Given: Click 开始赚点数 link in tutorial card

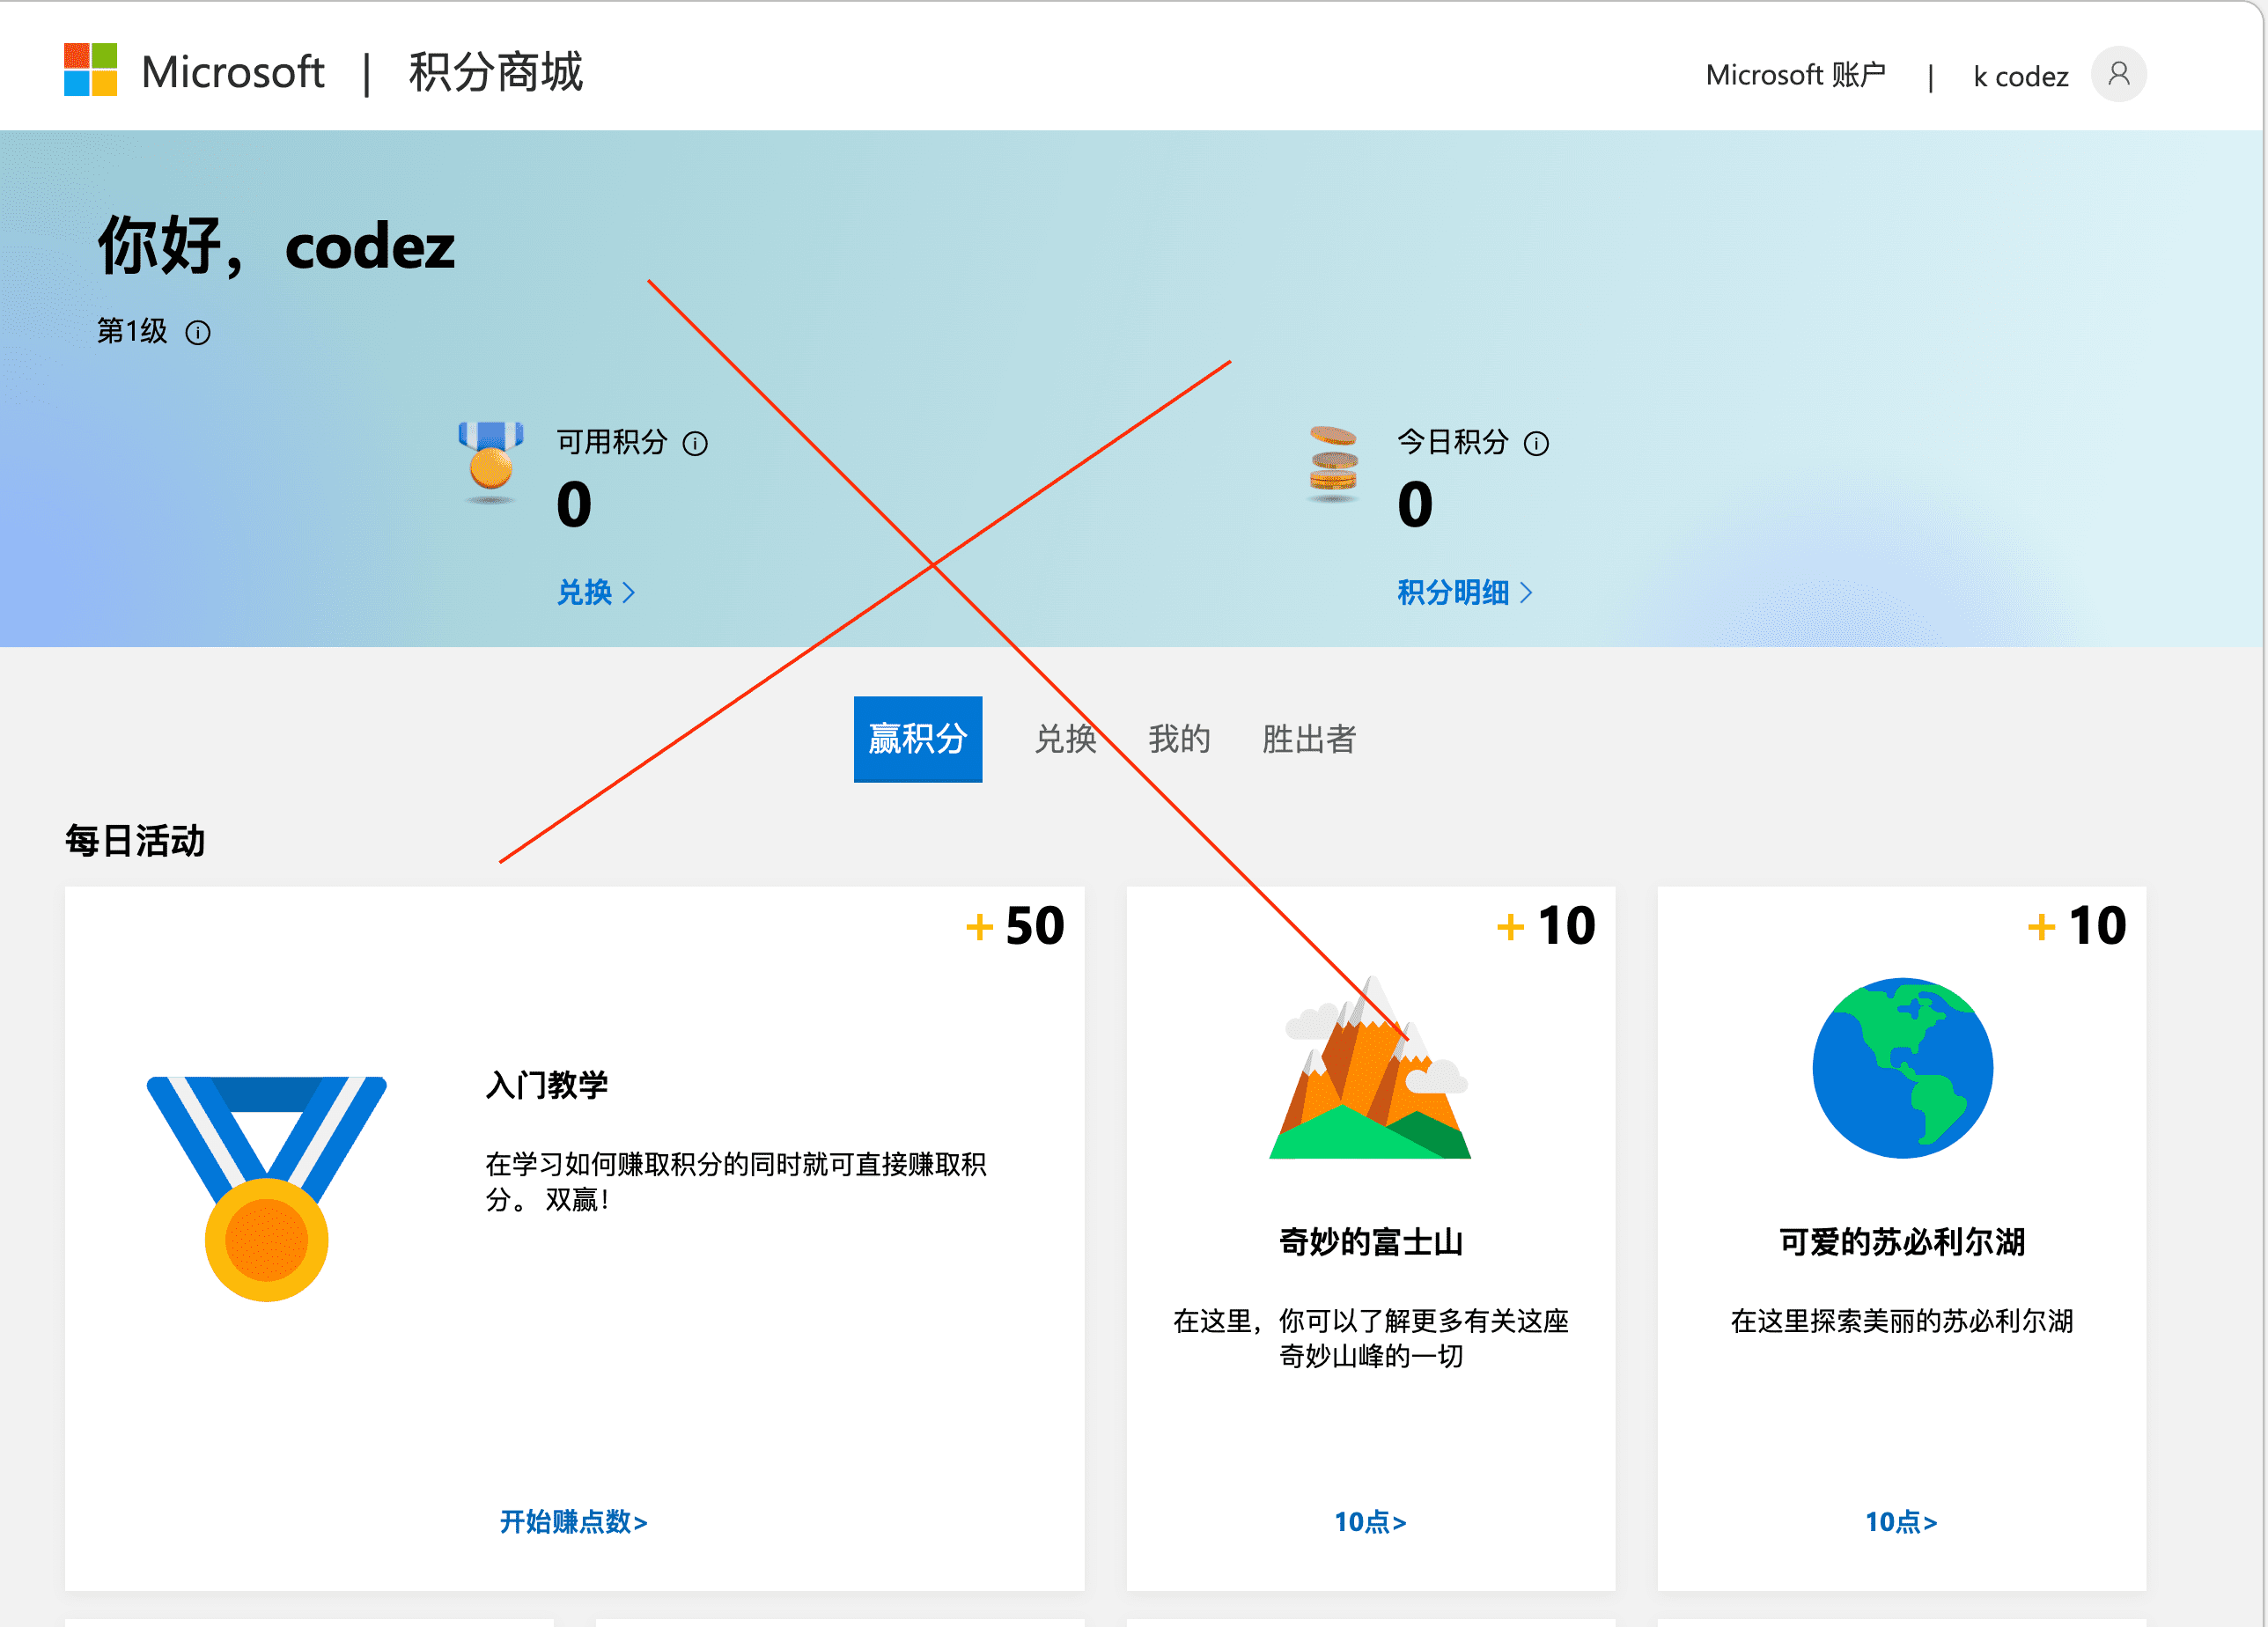Looking at the screenshot, I should coord(573,1521).
